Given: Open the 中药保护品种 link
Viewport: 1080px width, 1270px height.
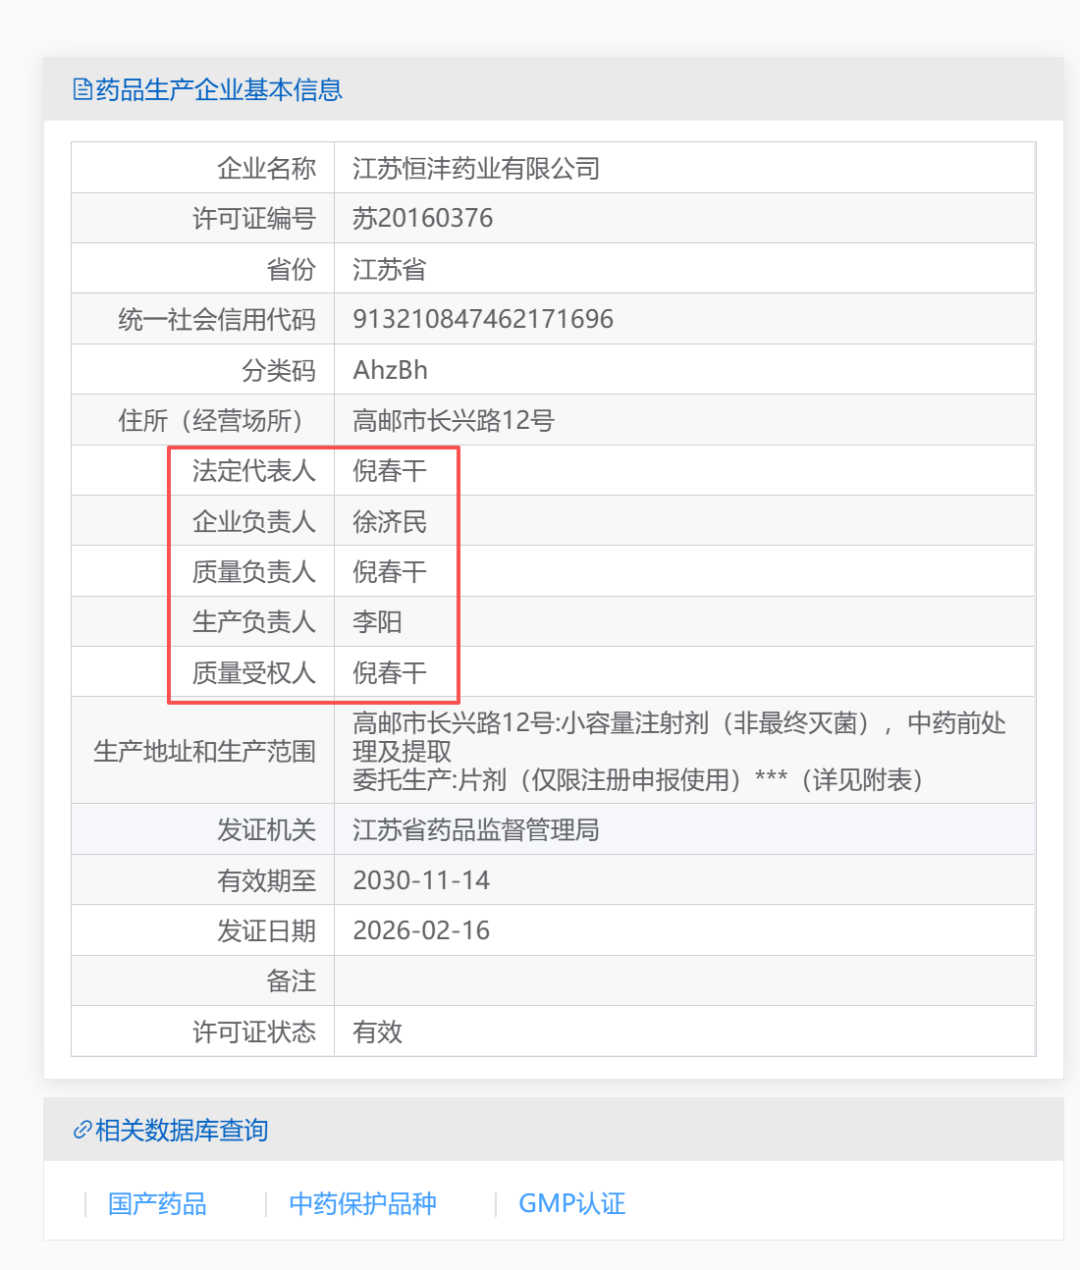Looking at the screenshot, I should tap(362, 1204).
